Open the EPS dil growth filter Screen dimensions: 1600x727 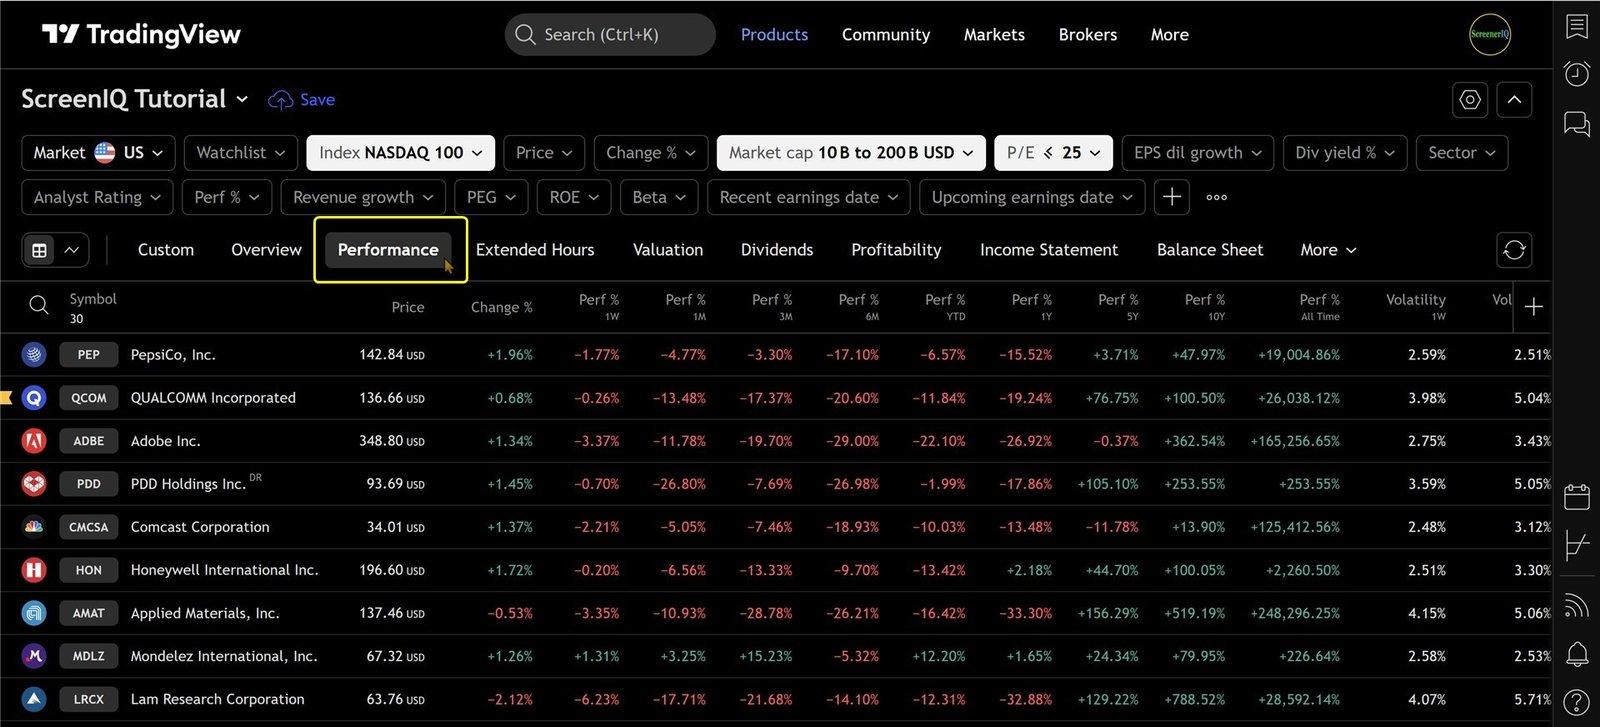tap(1198, 153)
